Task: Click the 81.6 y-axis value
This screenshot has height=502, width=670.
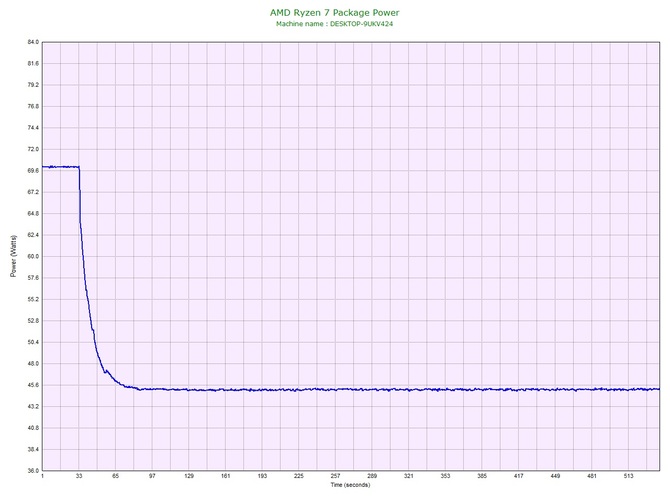Action: [x=33, y=64]
